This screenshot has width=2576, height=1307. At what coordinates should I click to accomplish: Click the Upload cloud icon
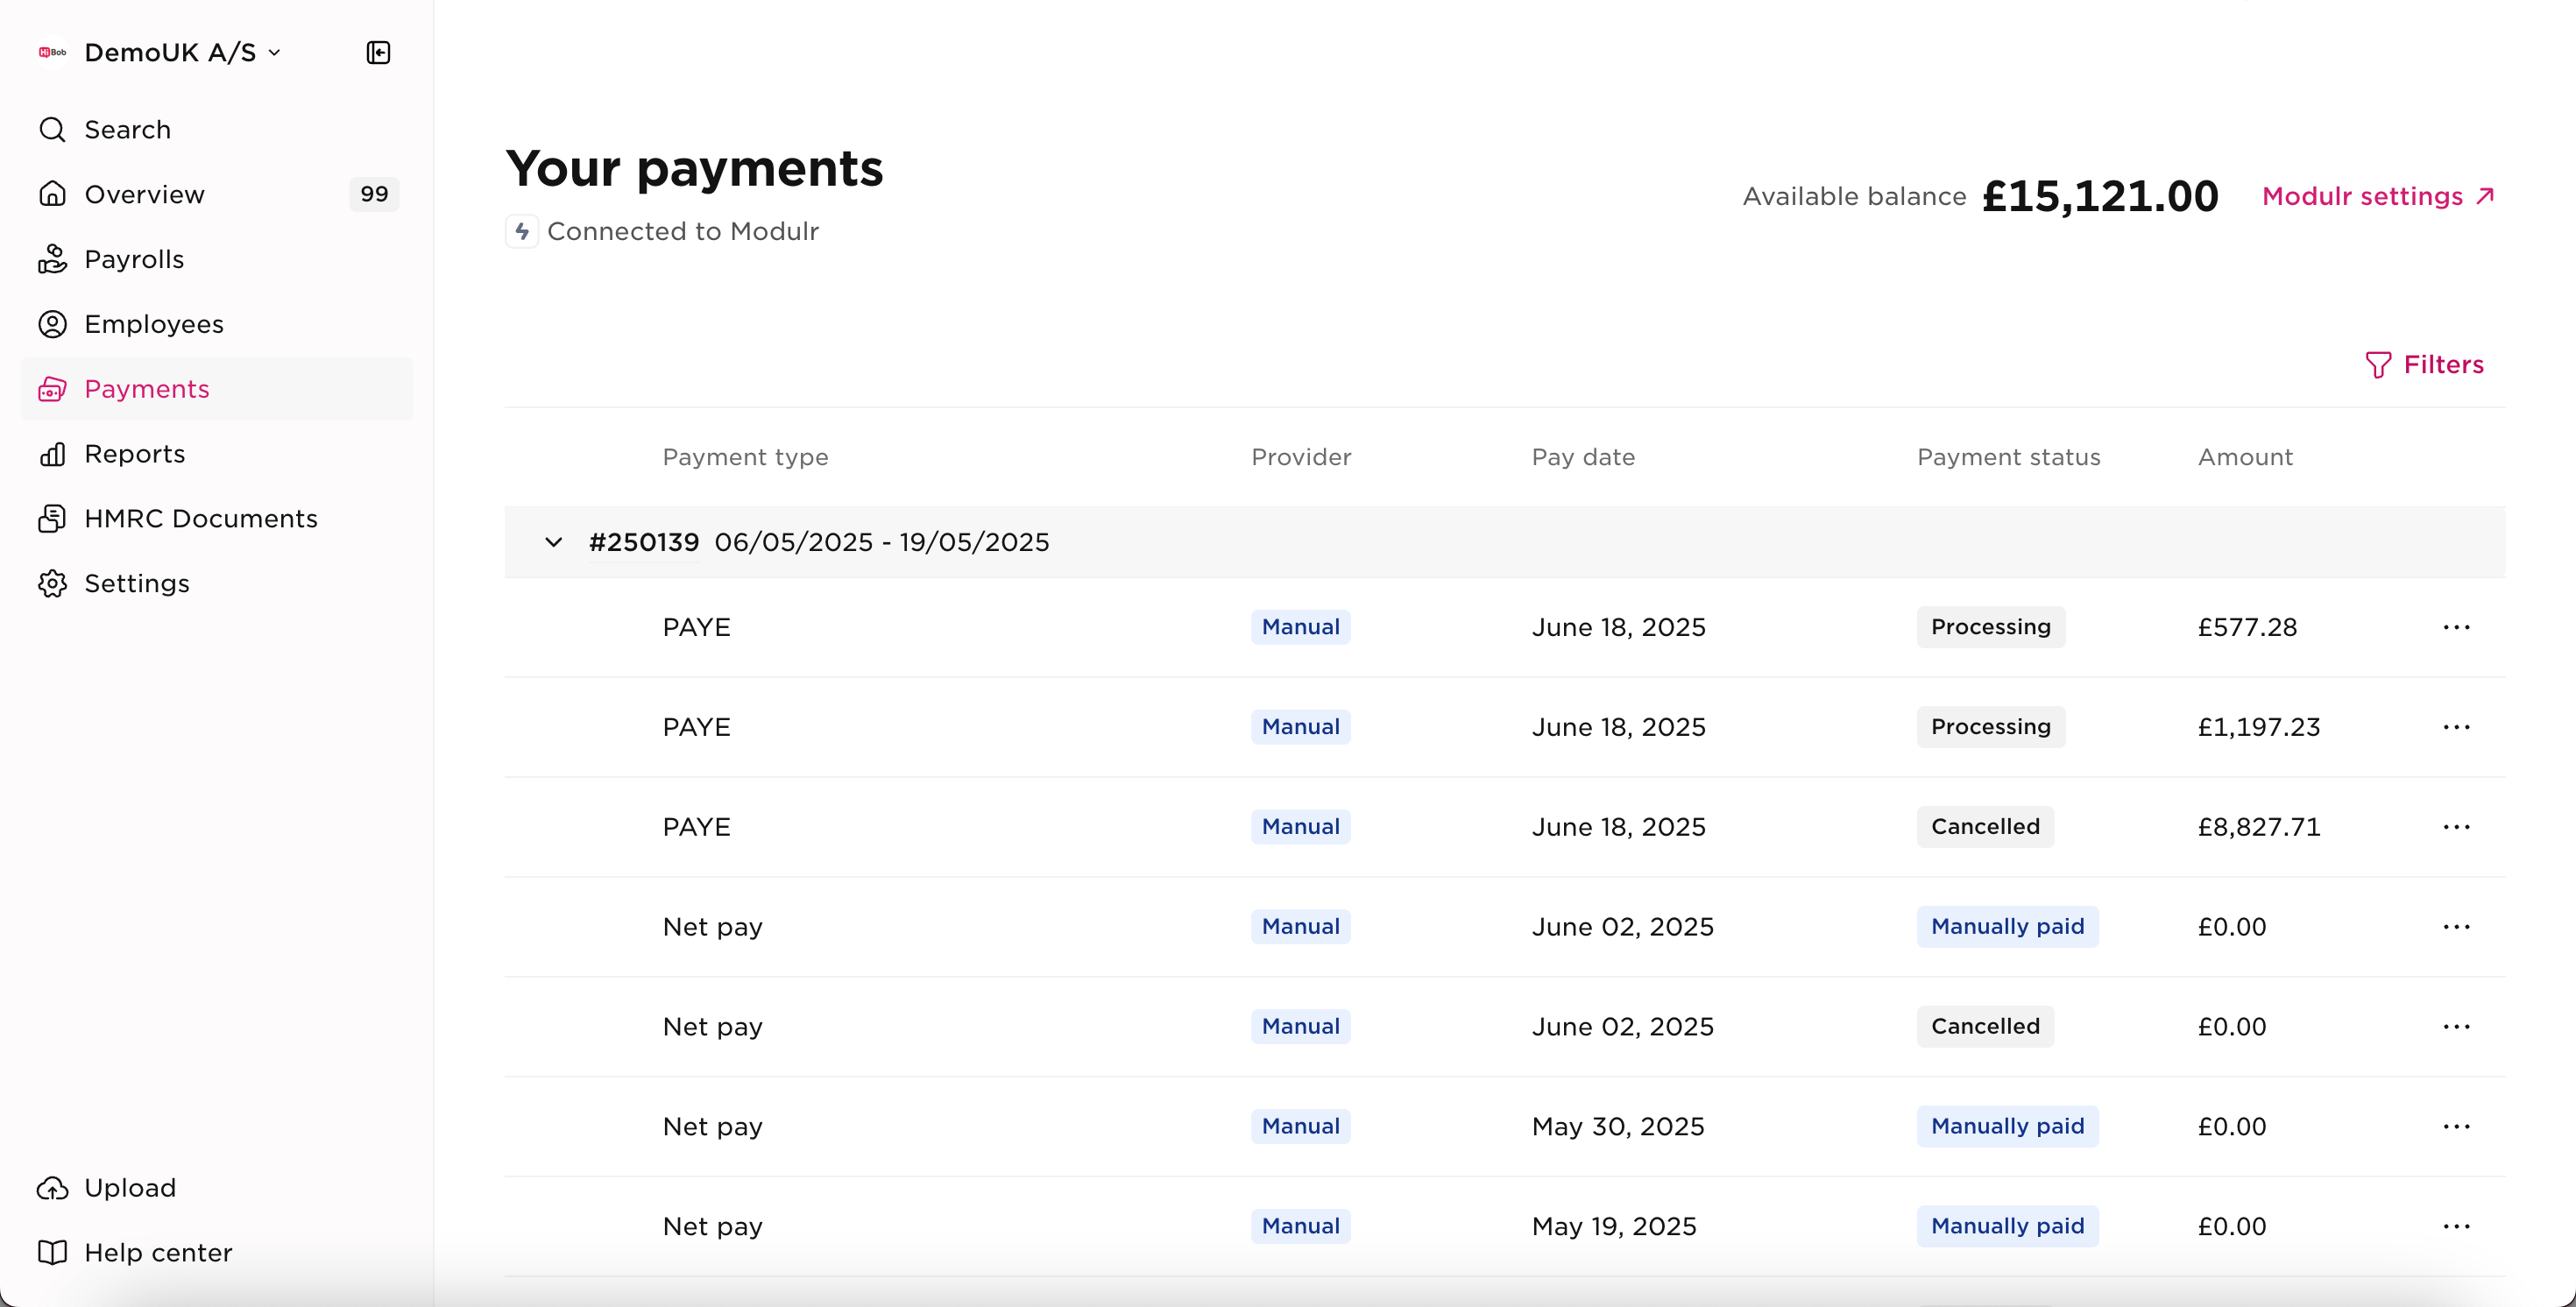pos(53,1188)
